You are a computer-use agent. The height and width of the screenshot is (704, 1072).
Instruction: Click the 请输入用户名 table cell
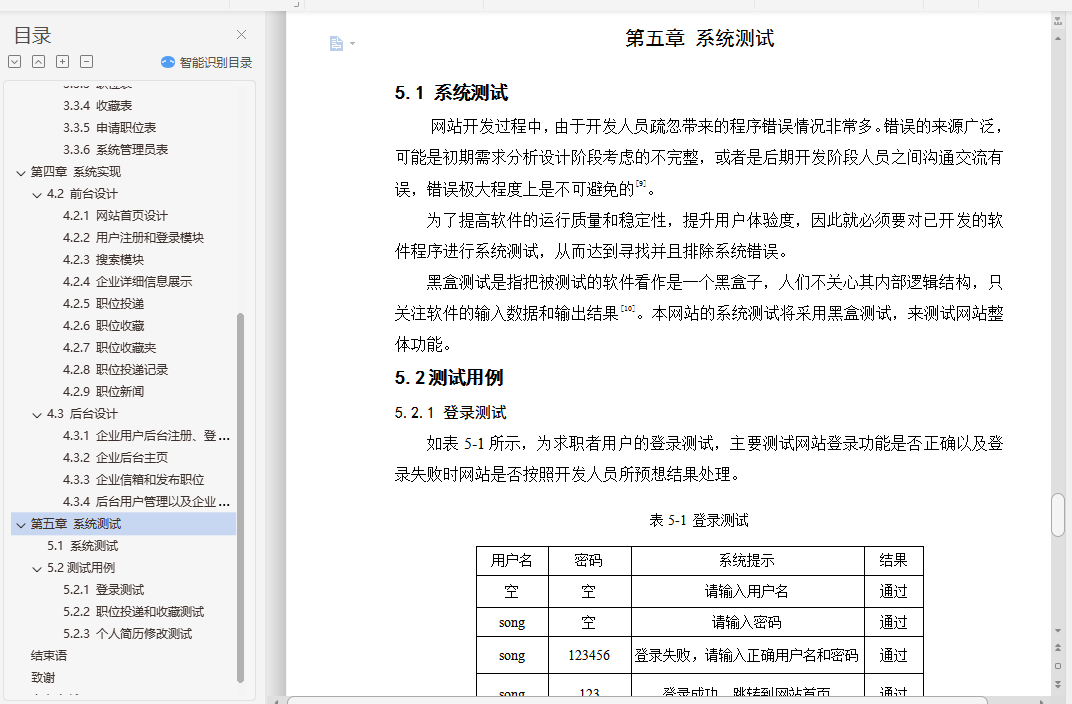pyautogui.click(x=747, y=591)
